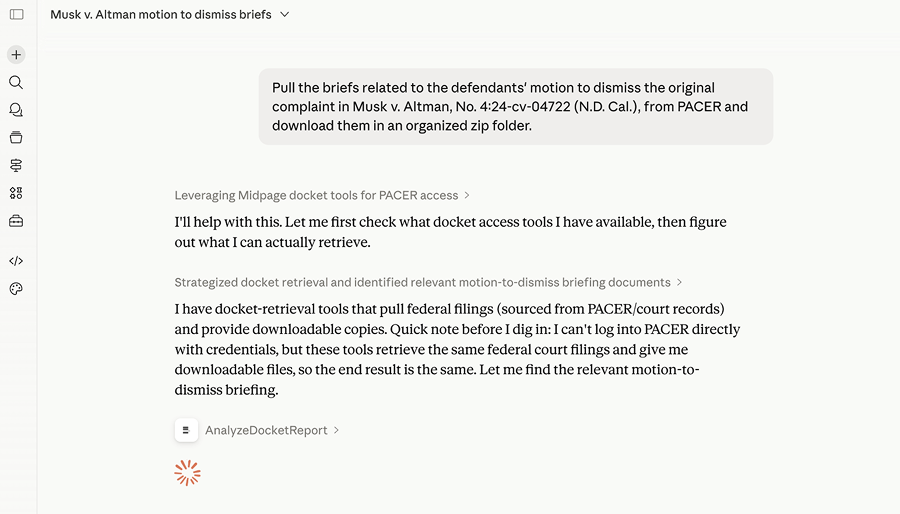Toggle the sidebar panel icon

[17, 14]
